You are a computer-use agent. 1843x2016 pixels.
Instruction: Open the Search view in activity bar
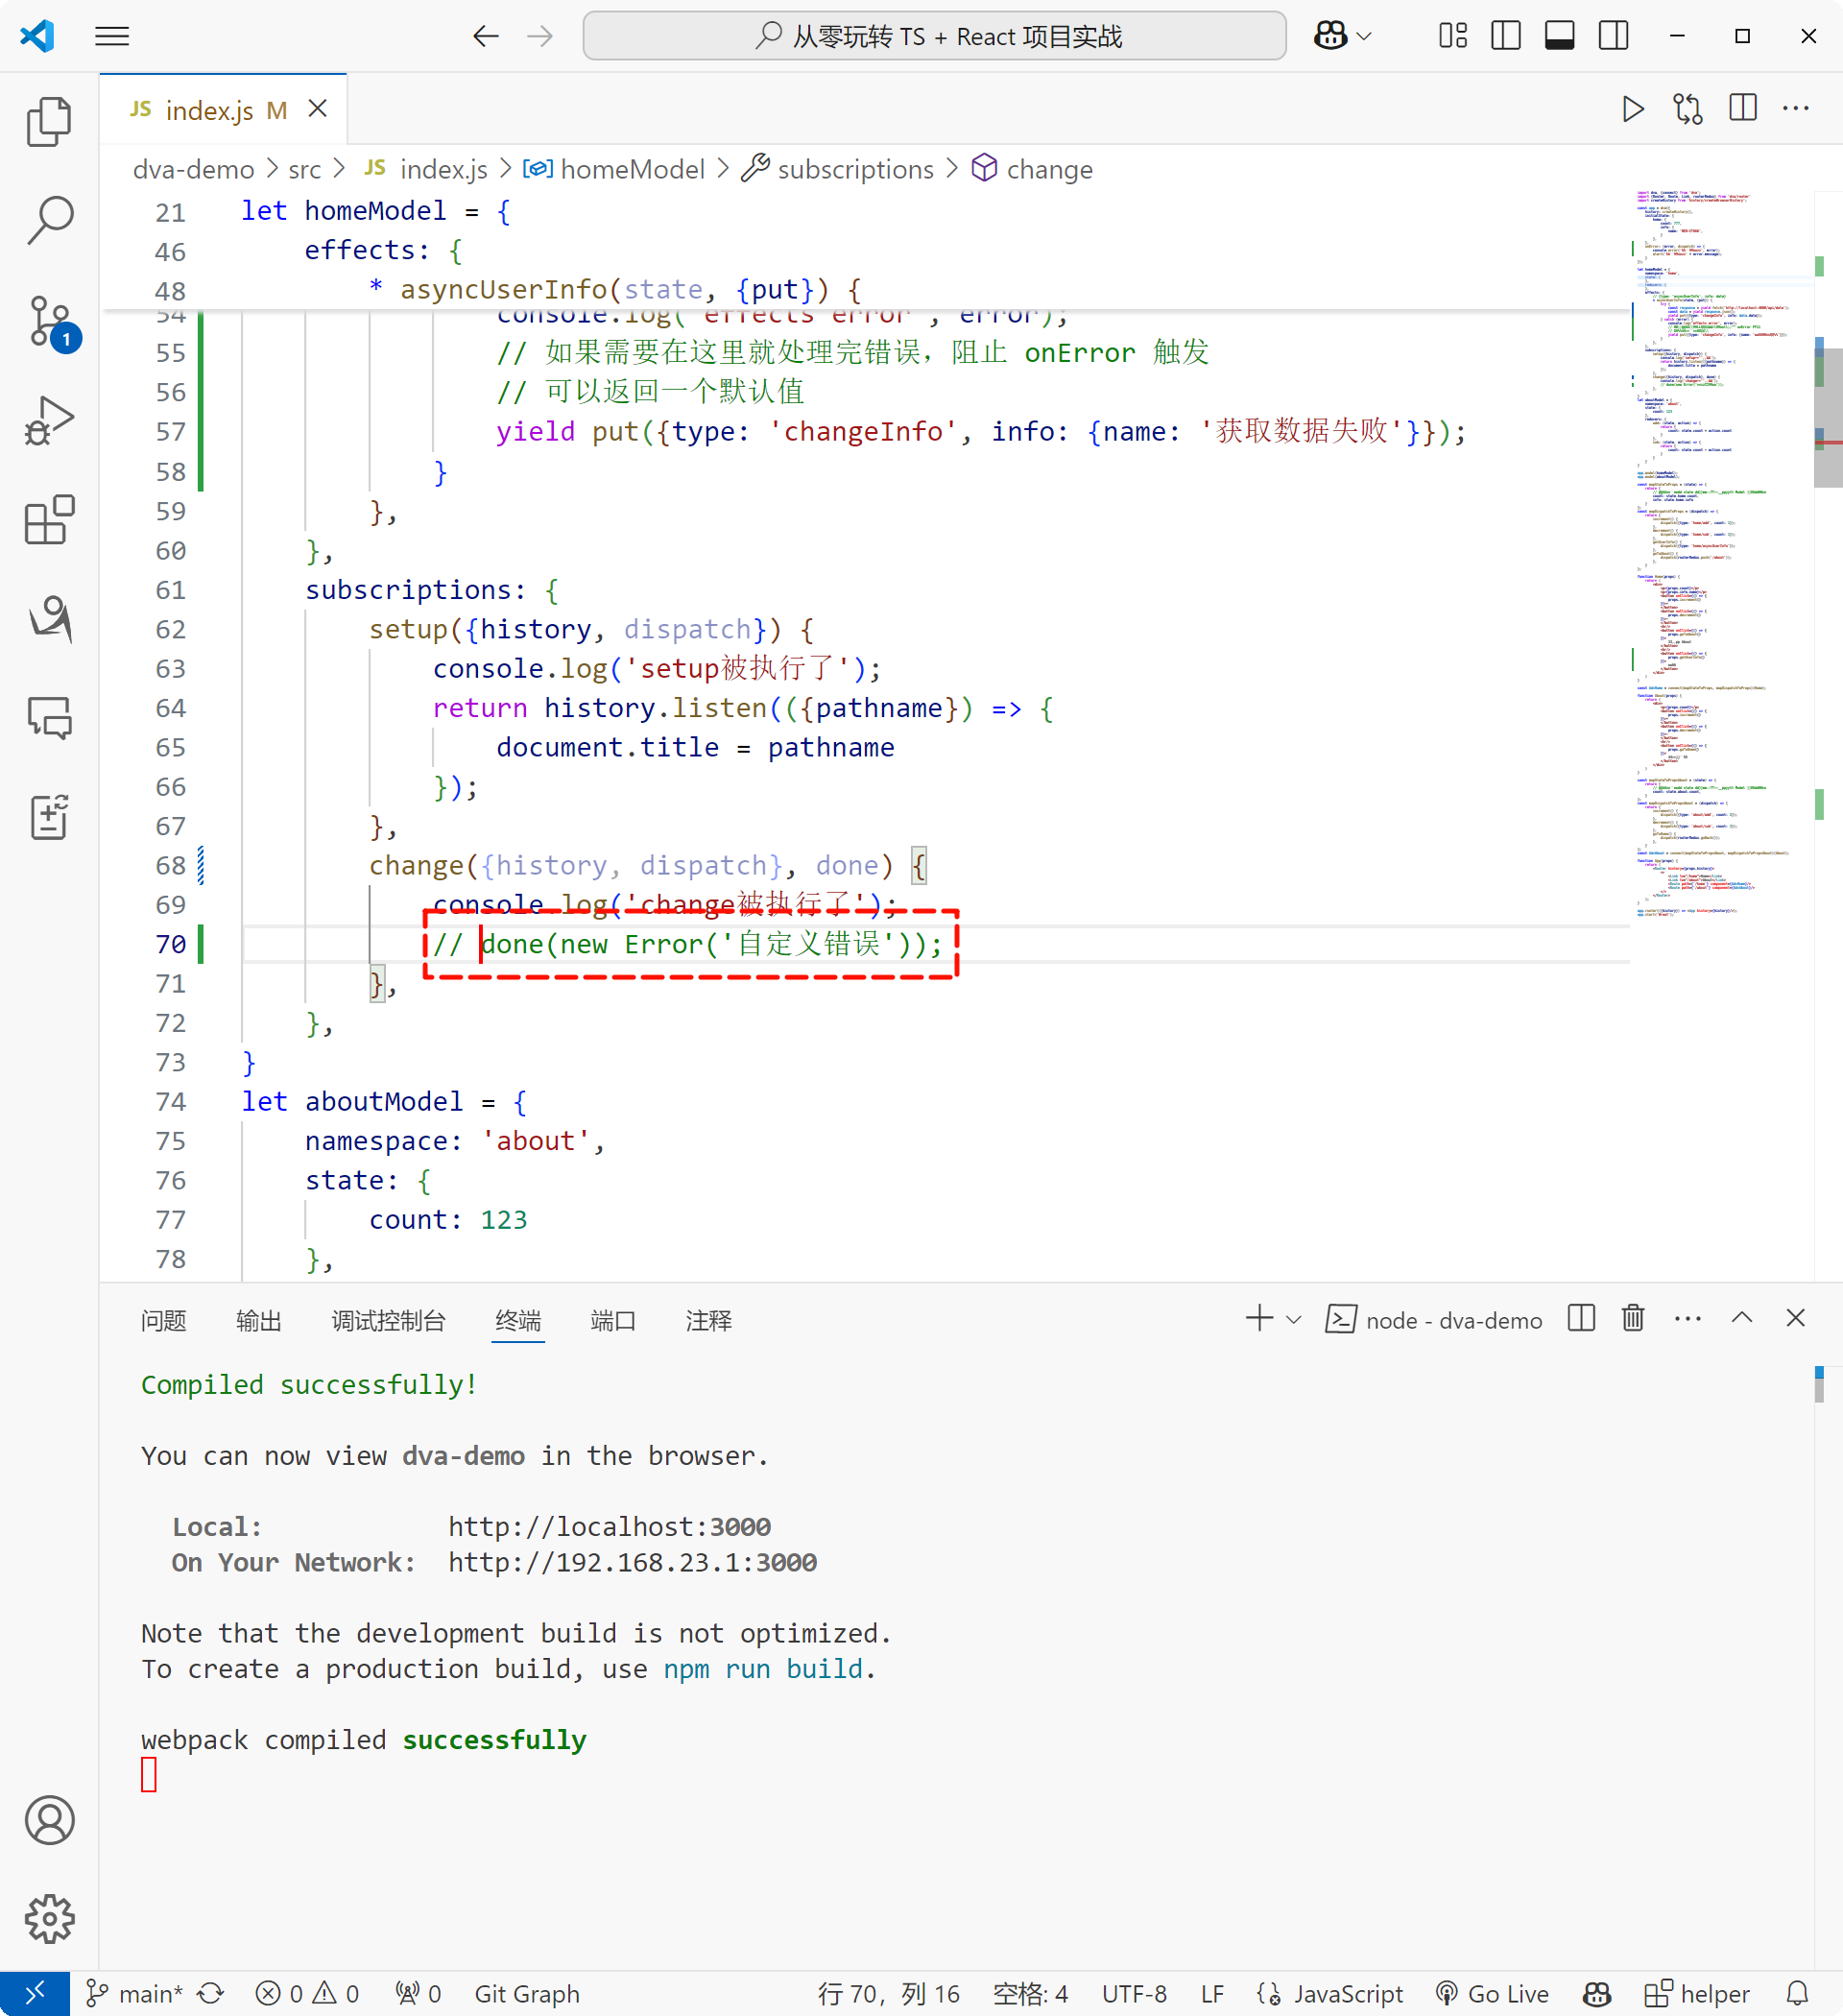[x=49, y=220]
